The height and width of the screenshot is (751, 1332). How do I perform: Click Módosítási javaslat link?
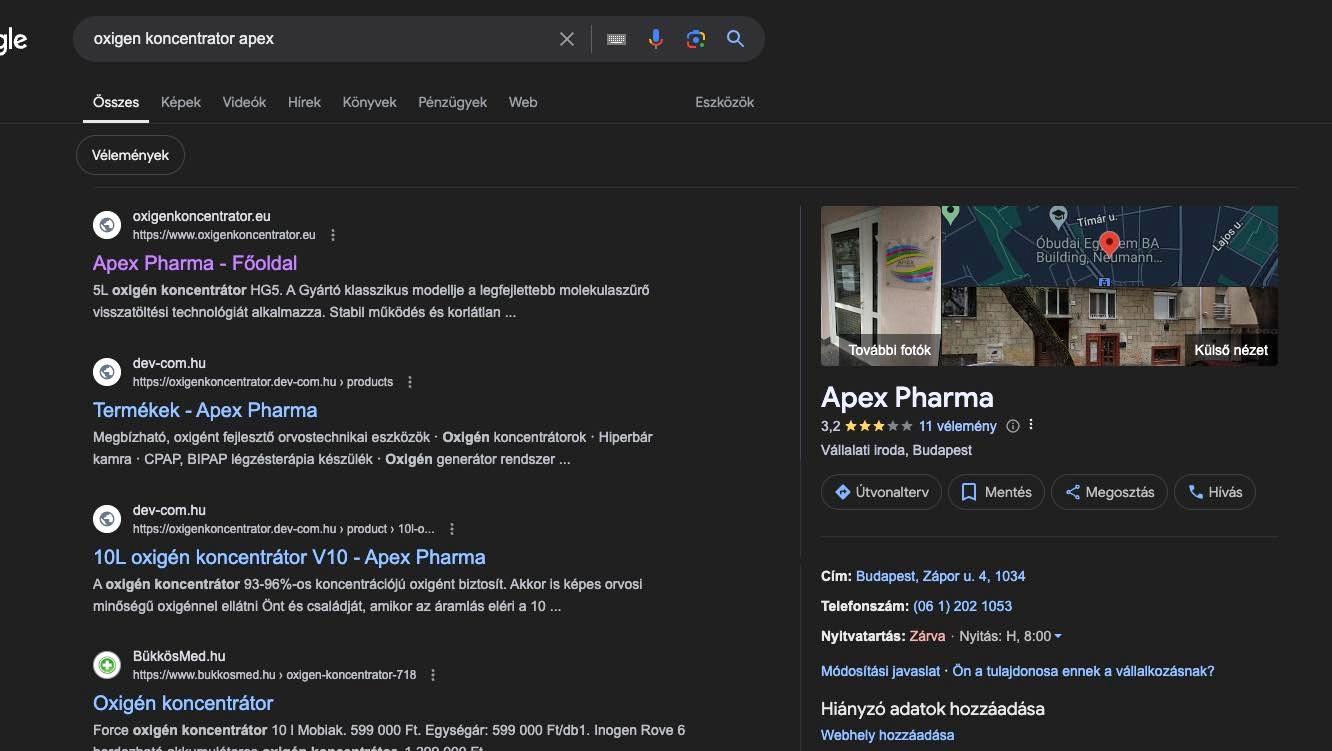pyautogui.click(x=880, y=671)
